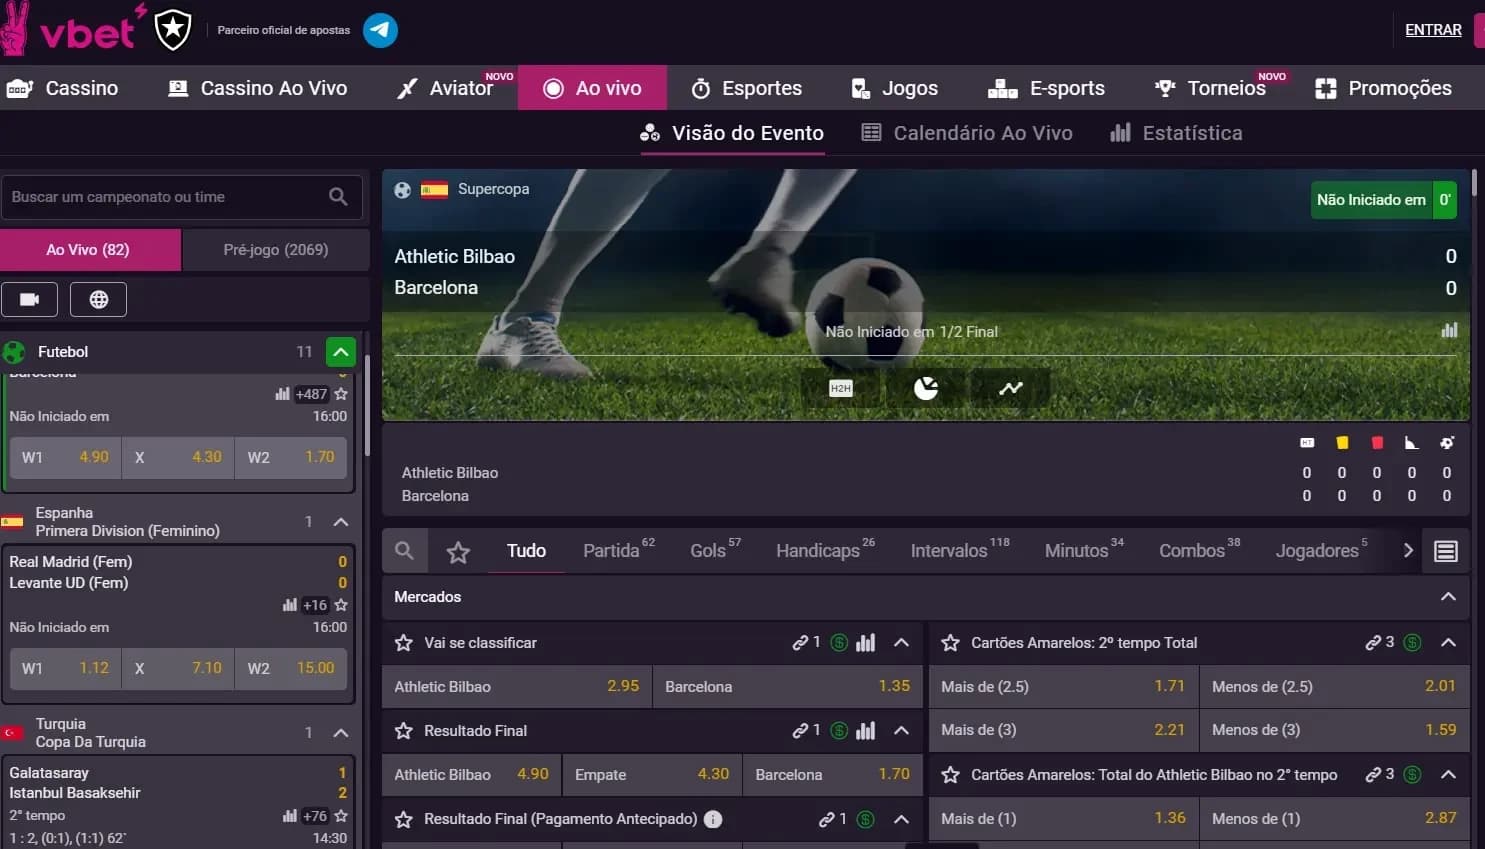Click the search magnifier in championship search
The image size is (1485, 849).
coord(338,197)
